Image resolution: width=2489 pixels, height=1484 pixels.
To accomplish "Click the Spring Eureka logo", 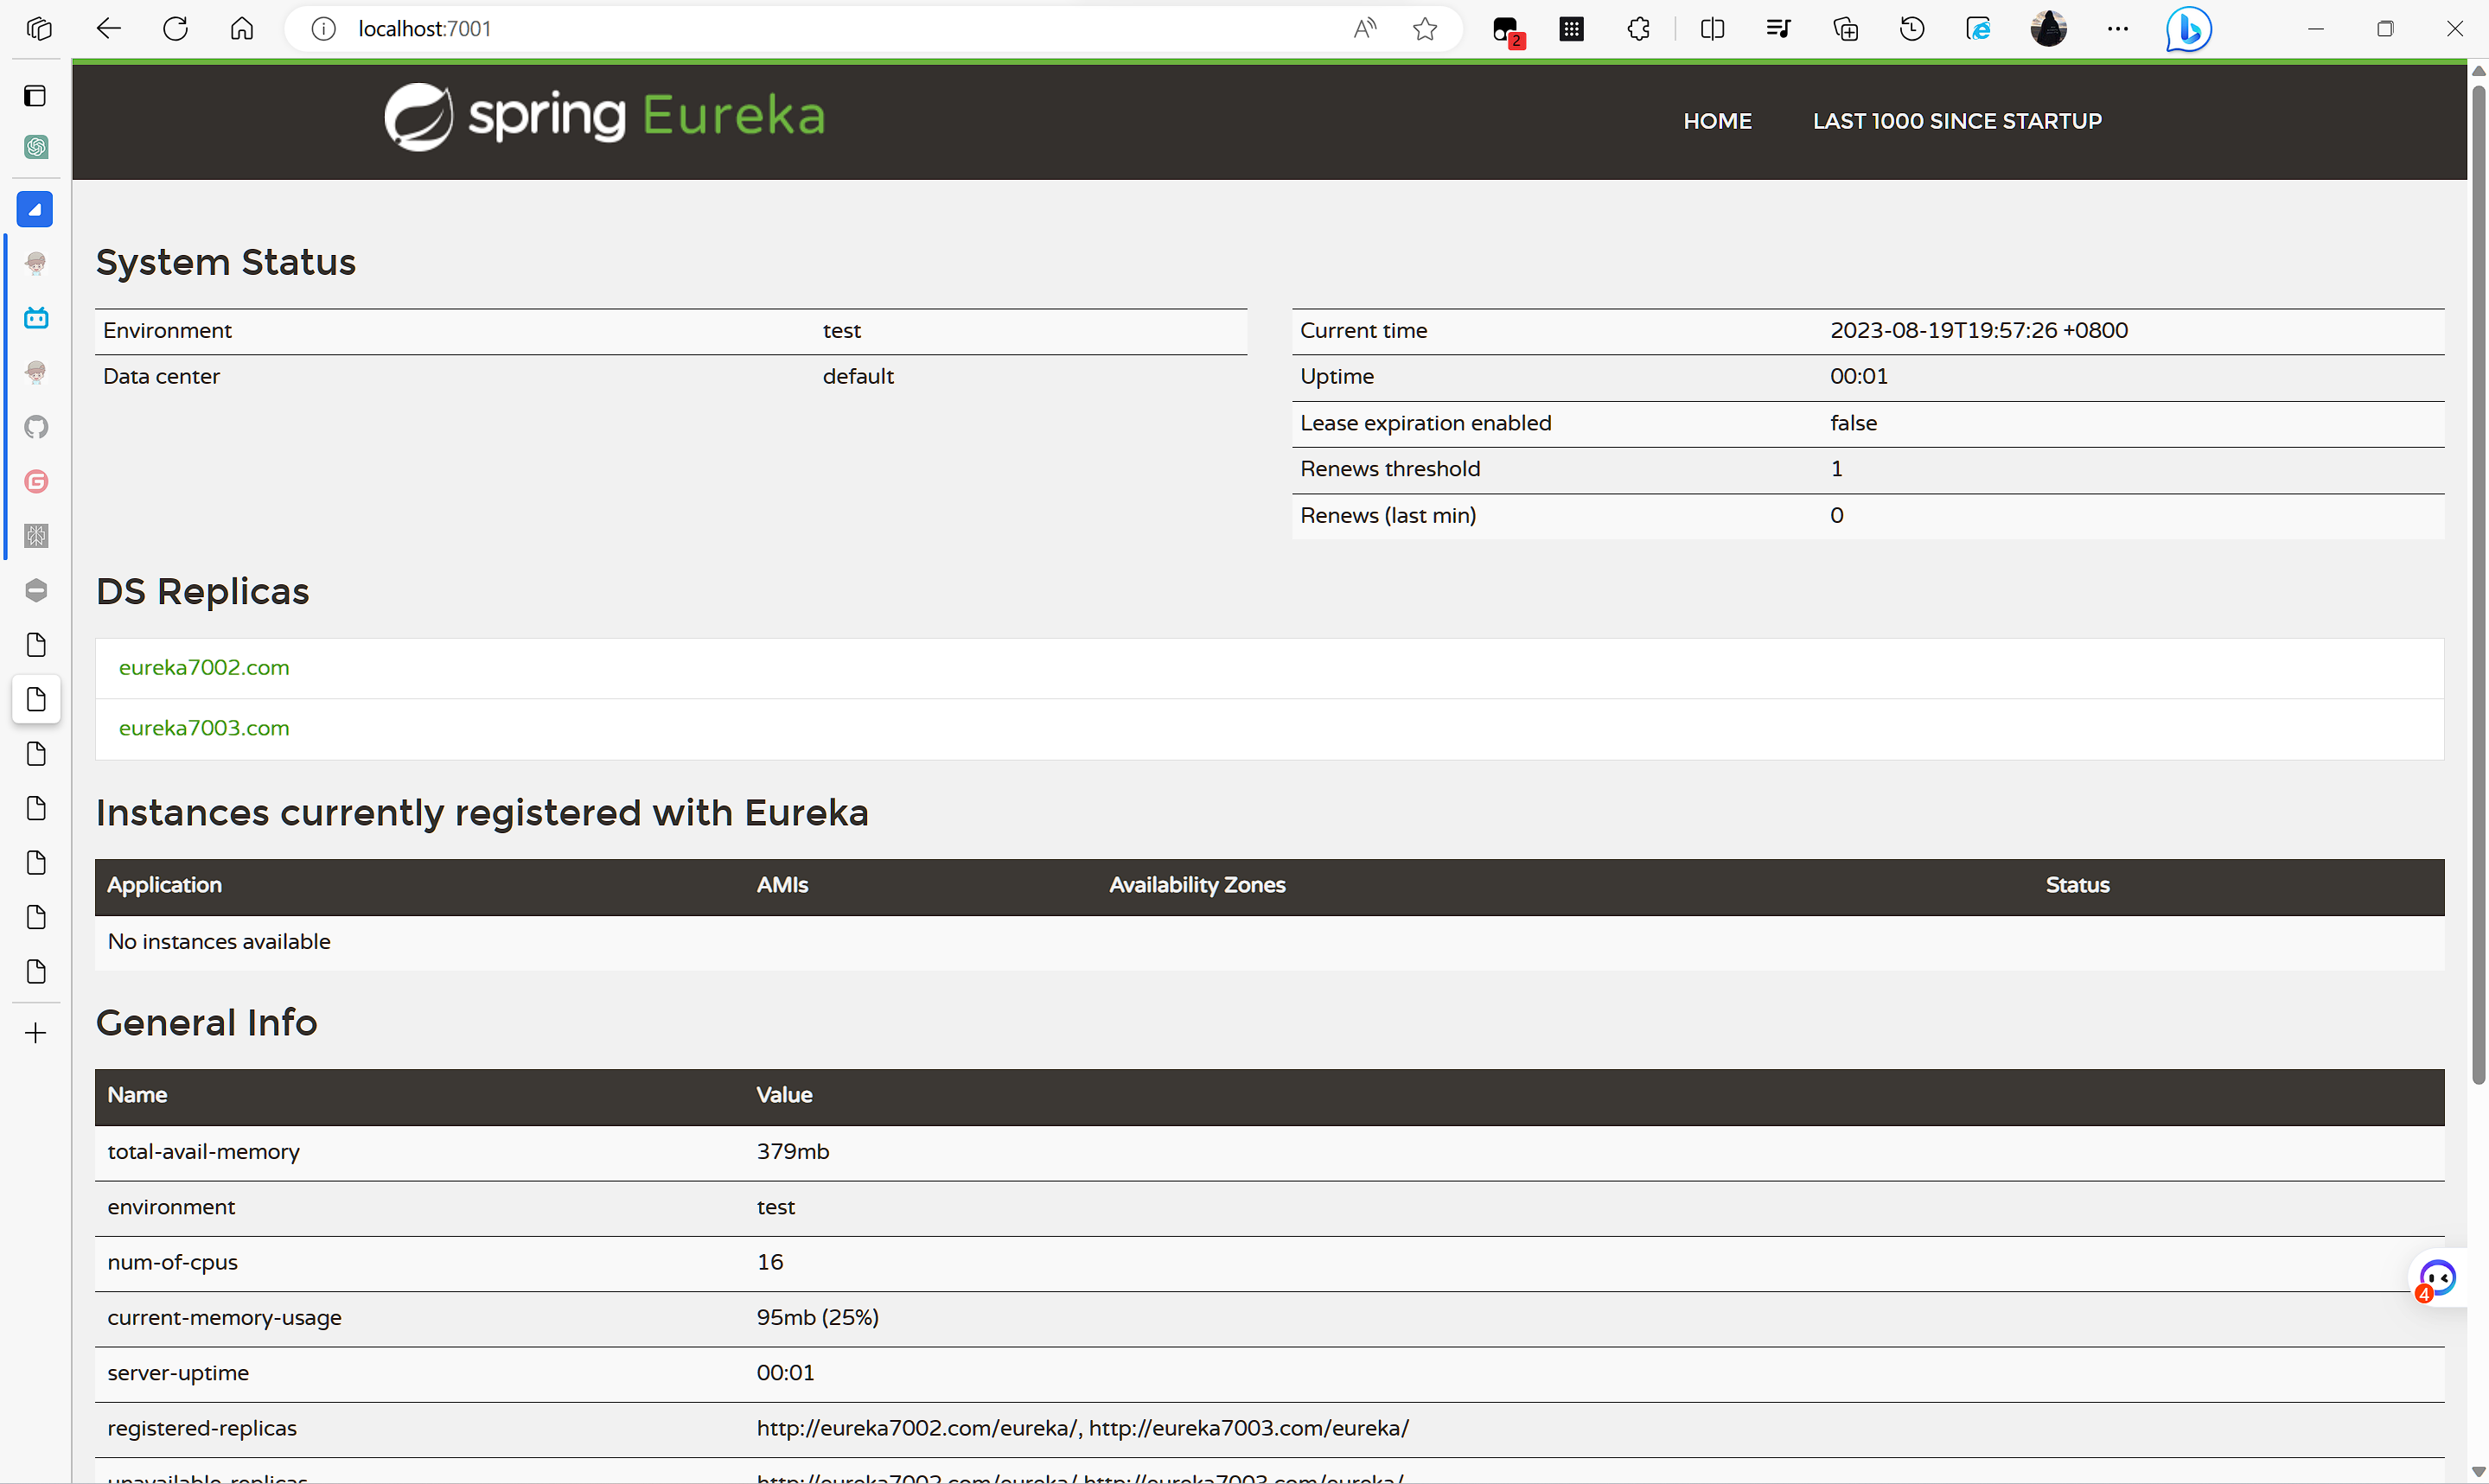I will (604, 117).
